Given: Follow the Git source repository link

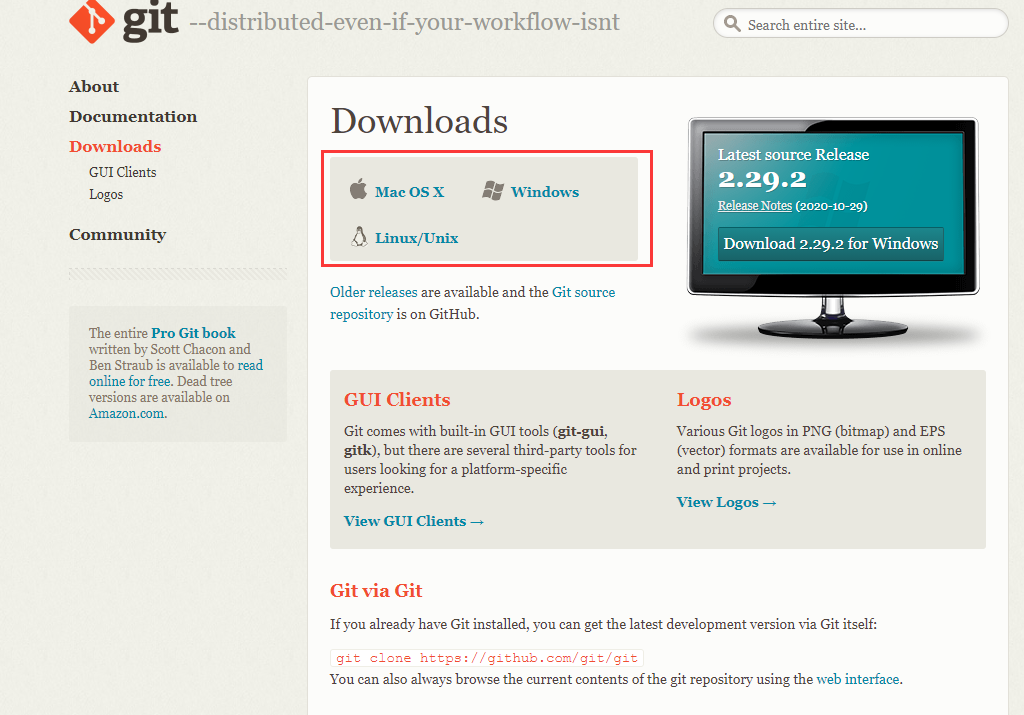Looking at the screenshot, I should coord(473,303).
